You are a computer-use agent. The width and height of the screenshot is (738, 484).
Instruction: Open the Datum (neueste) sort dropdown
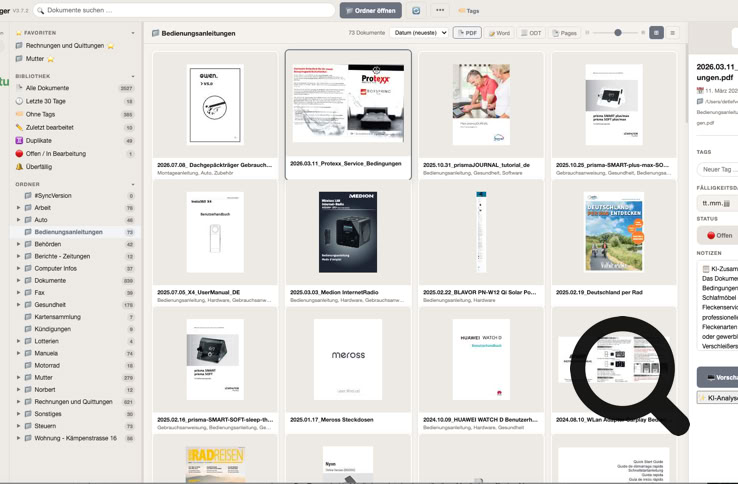click(x=419, y=32)
